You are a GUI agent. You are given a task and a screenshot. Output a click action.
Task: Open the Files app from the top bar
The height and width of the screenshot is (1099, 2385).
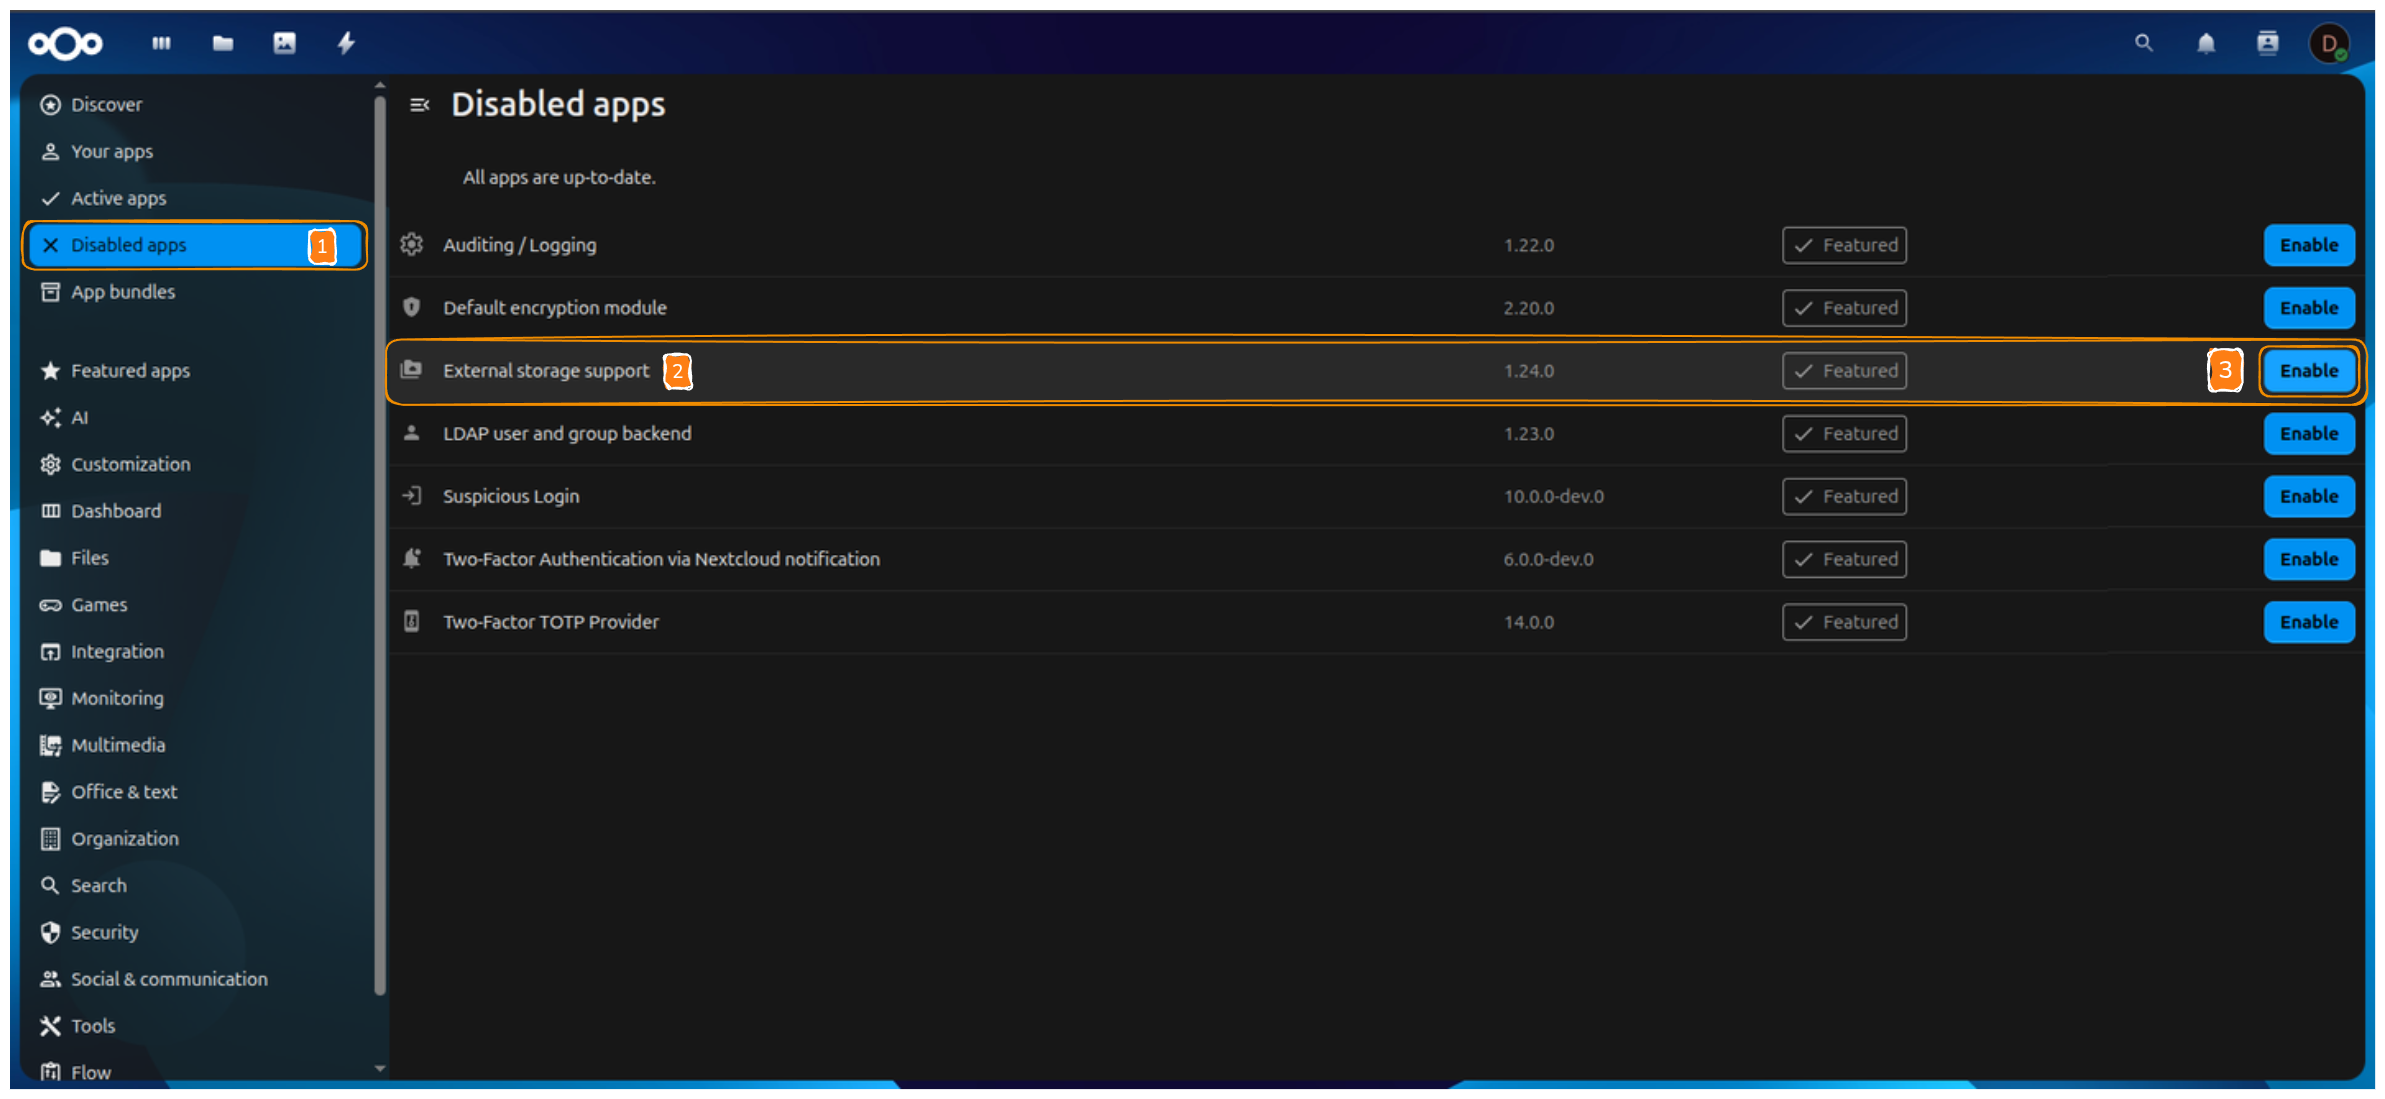click(222, 43)
